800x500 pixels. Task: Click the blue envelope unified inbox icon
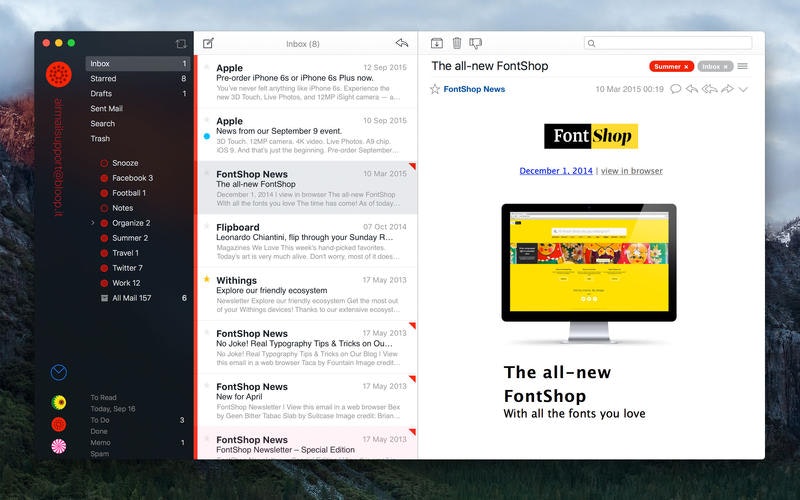pos(59,372)
